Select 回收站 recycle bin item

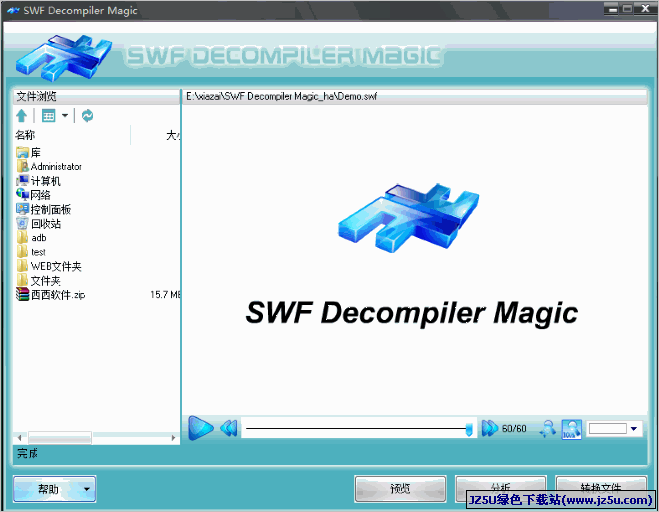click(38, 223)
